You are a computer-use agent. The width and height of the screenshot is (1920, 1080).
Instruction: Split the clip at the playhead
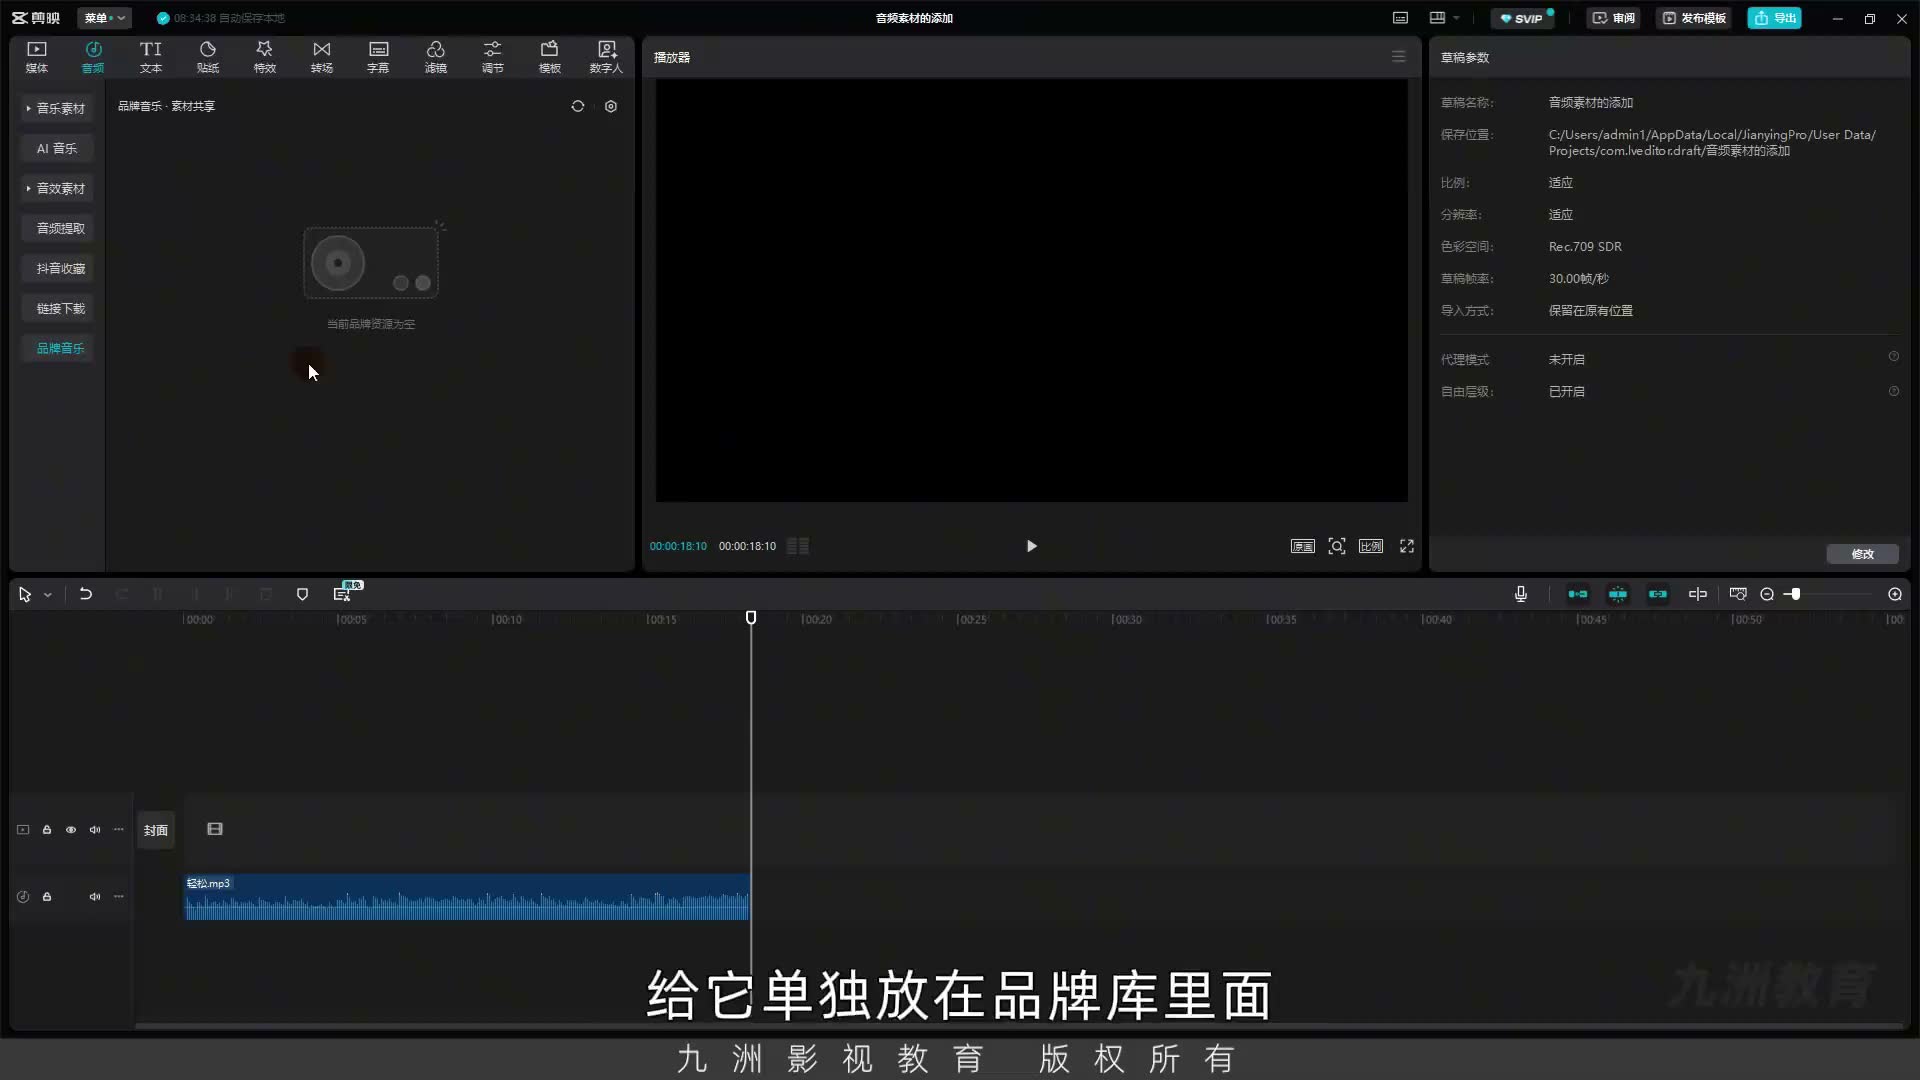[158, 594]
